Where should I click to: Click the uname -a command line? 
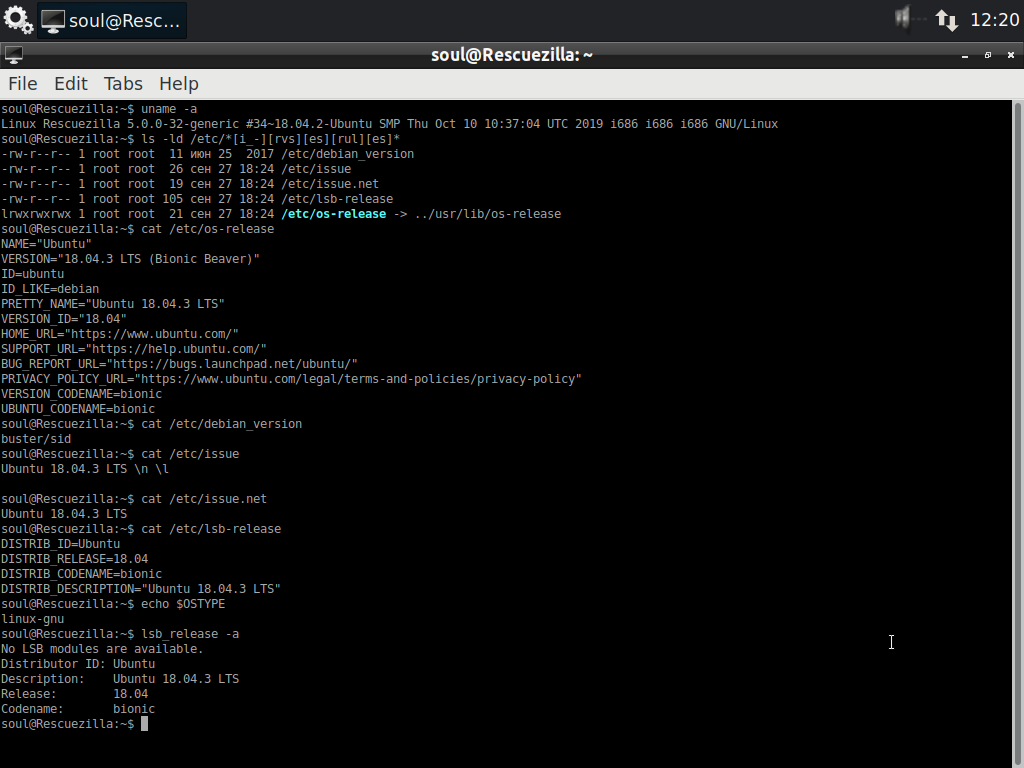click(99, 109)
